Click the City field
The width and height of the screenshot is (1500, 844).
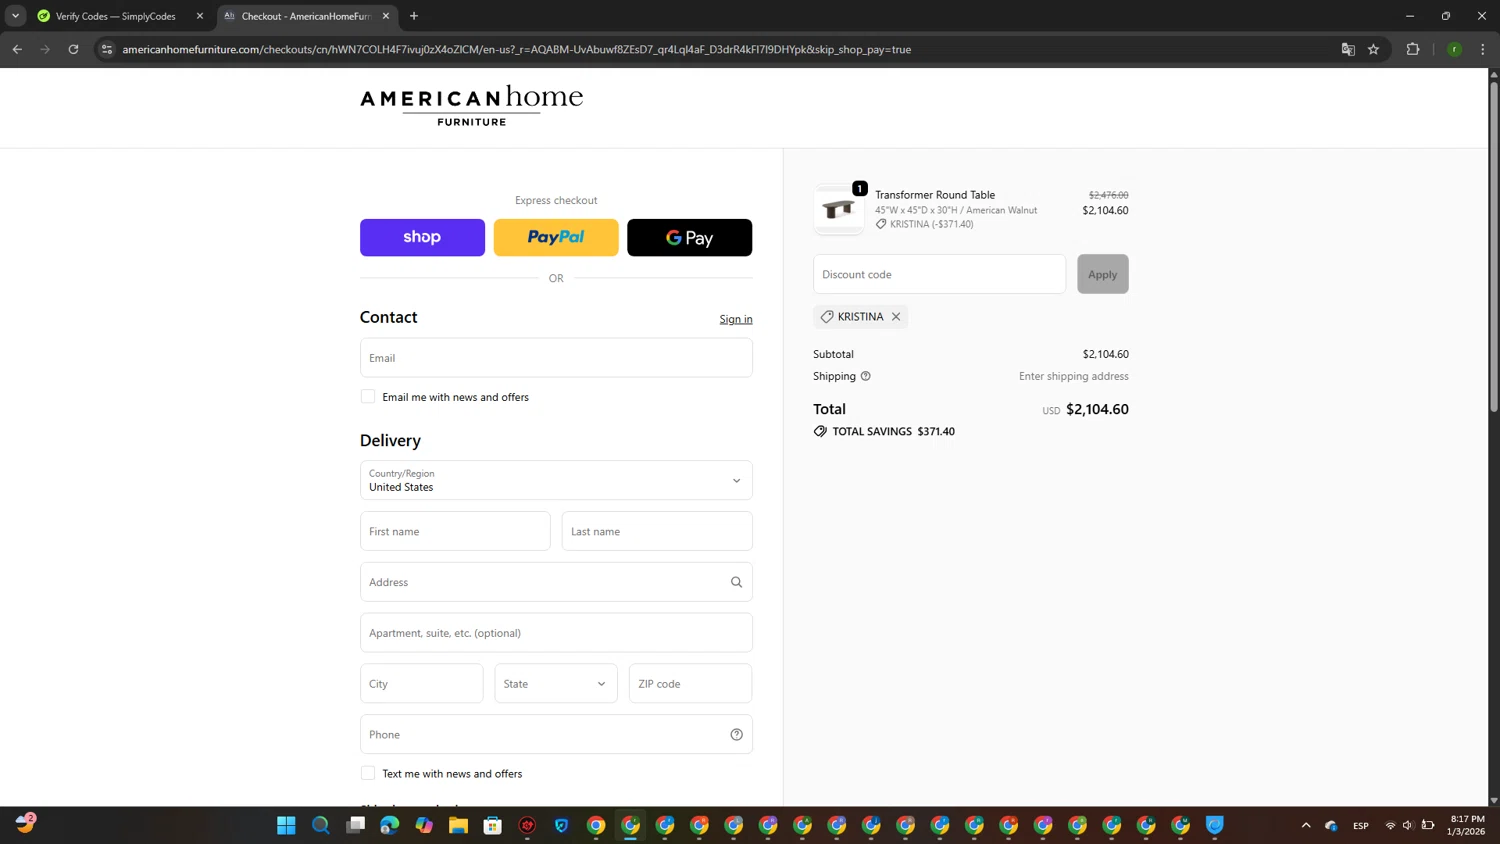421,683
